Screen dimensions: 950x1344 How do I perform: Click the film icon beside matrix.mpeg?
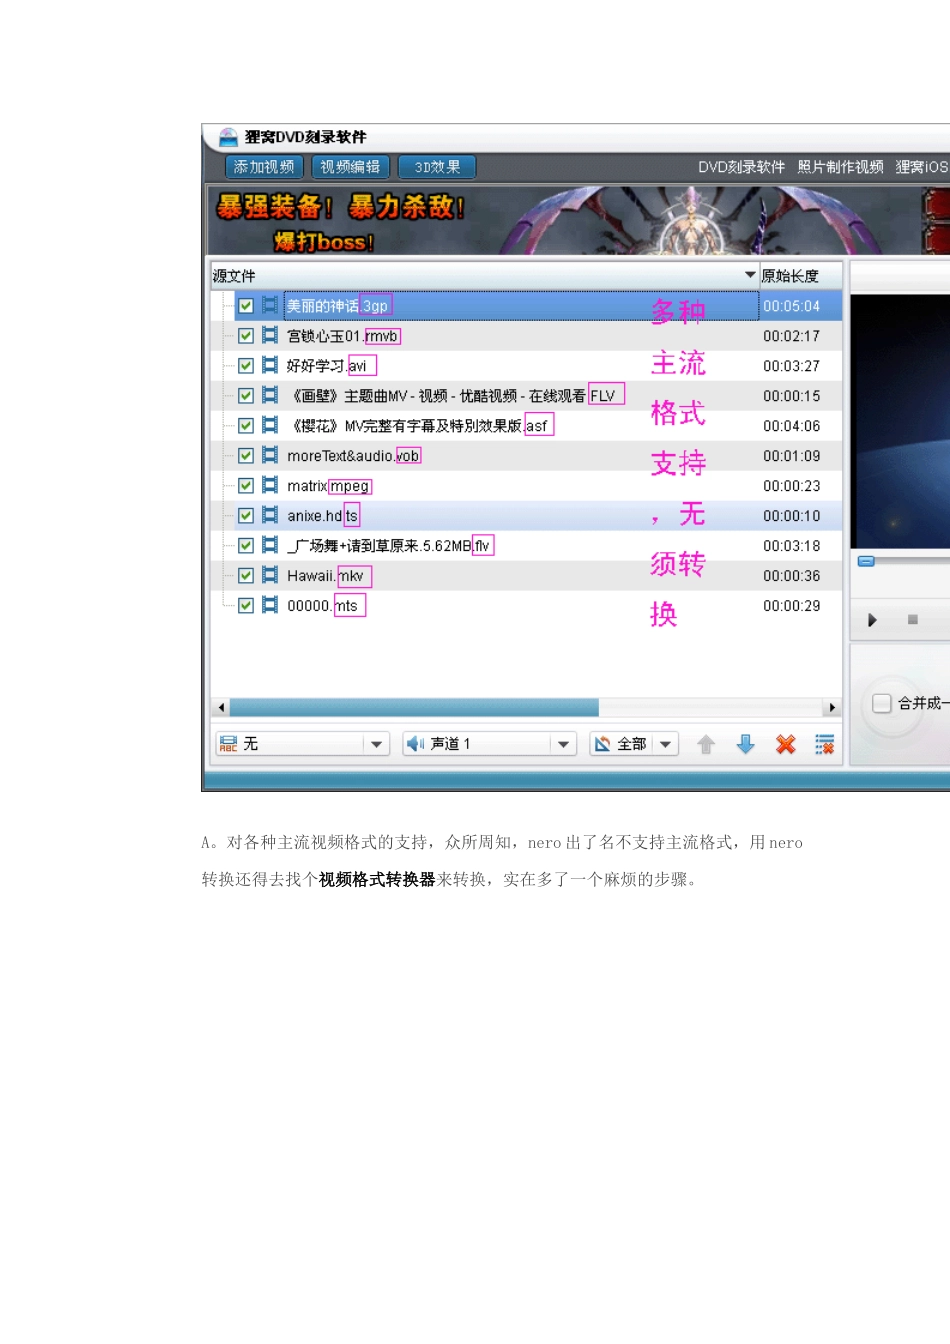click(x=270, y=485)
